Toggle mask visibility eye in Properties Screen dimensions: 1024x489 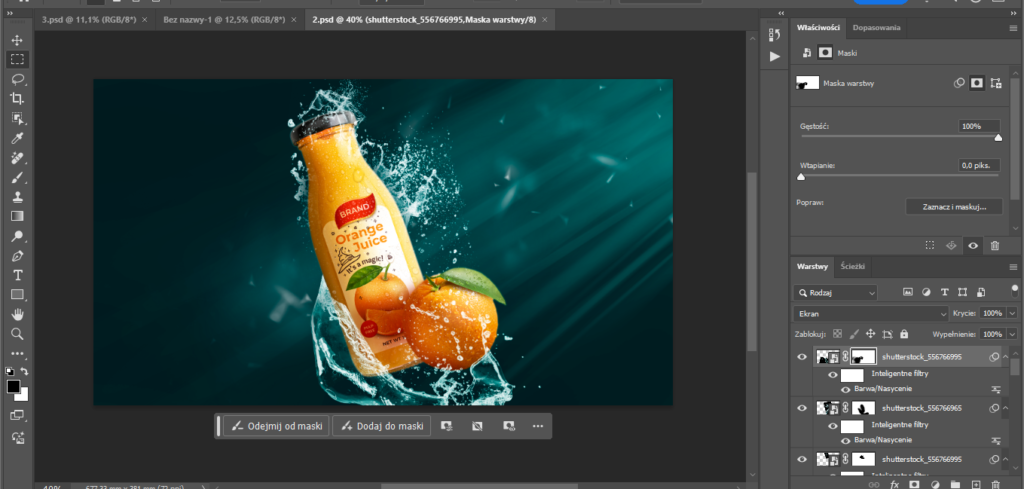(973, 245)
